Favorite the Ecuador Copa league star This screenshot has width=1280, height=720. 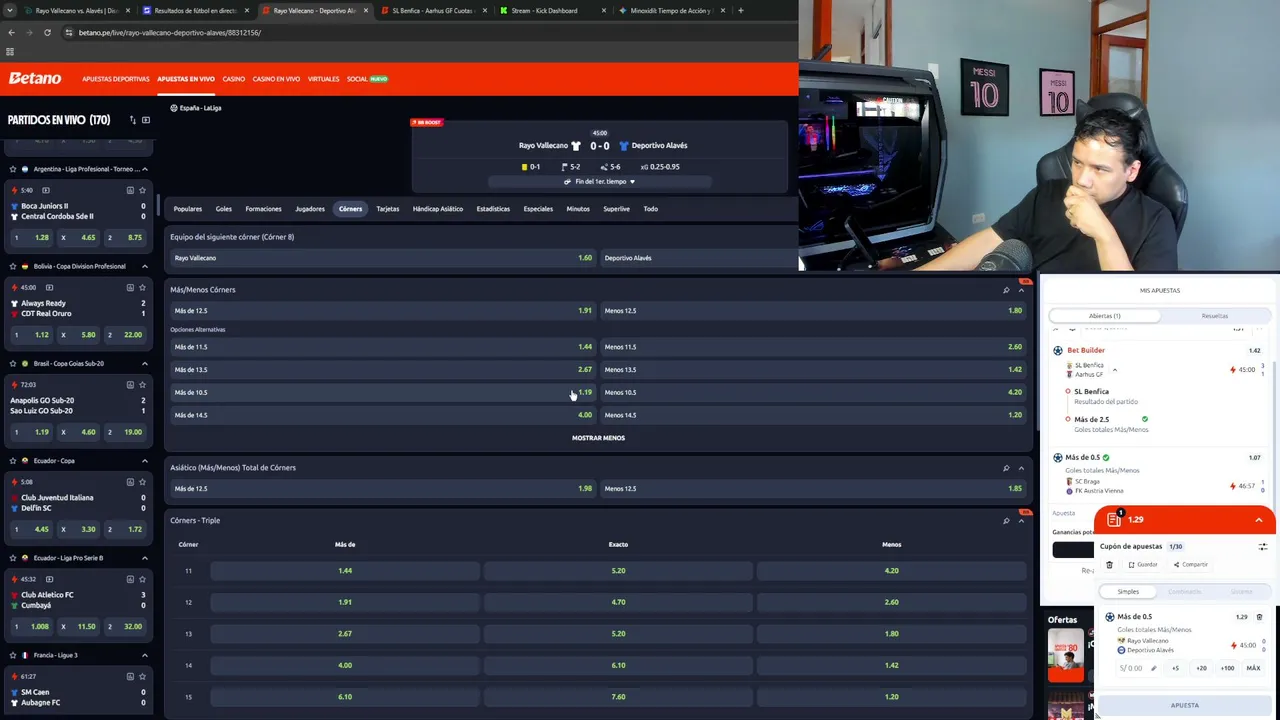tap(12, 461)
